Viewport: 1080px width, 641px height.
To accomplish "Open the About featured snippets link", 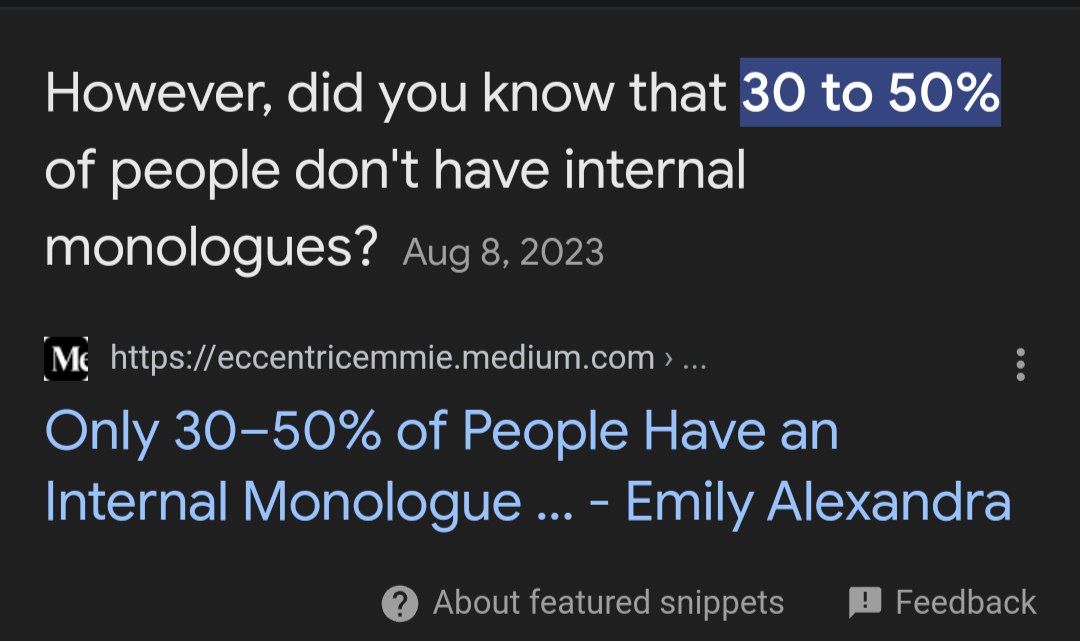I will (608, 603).
